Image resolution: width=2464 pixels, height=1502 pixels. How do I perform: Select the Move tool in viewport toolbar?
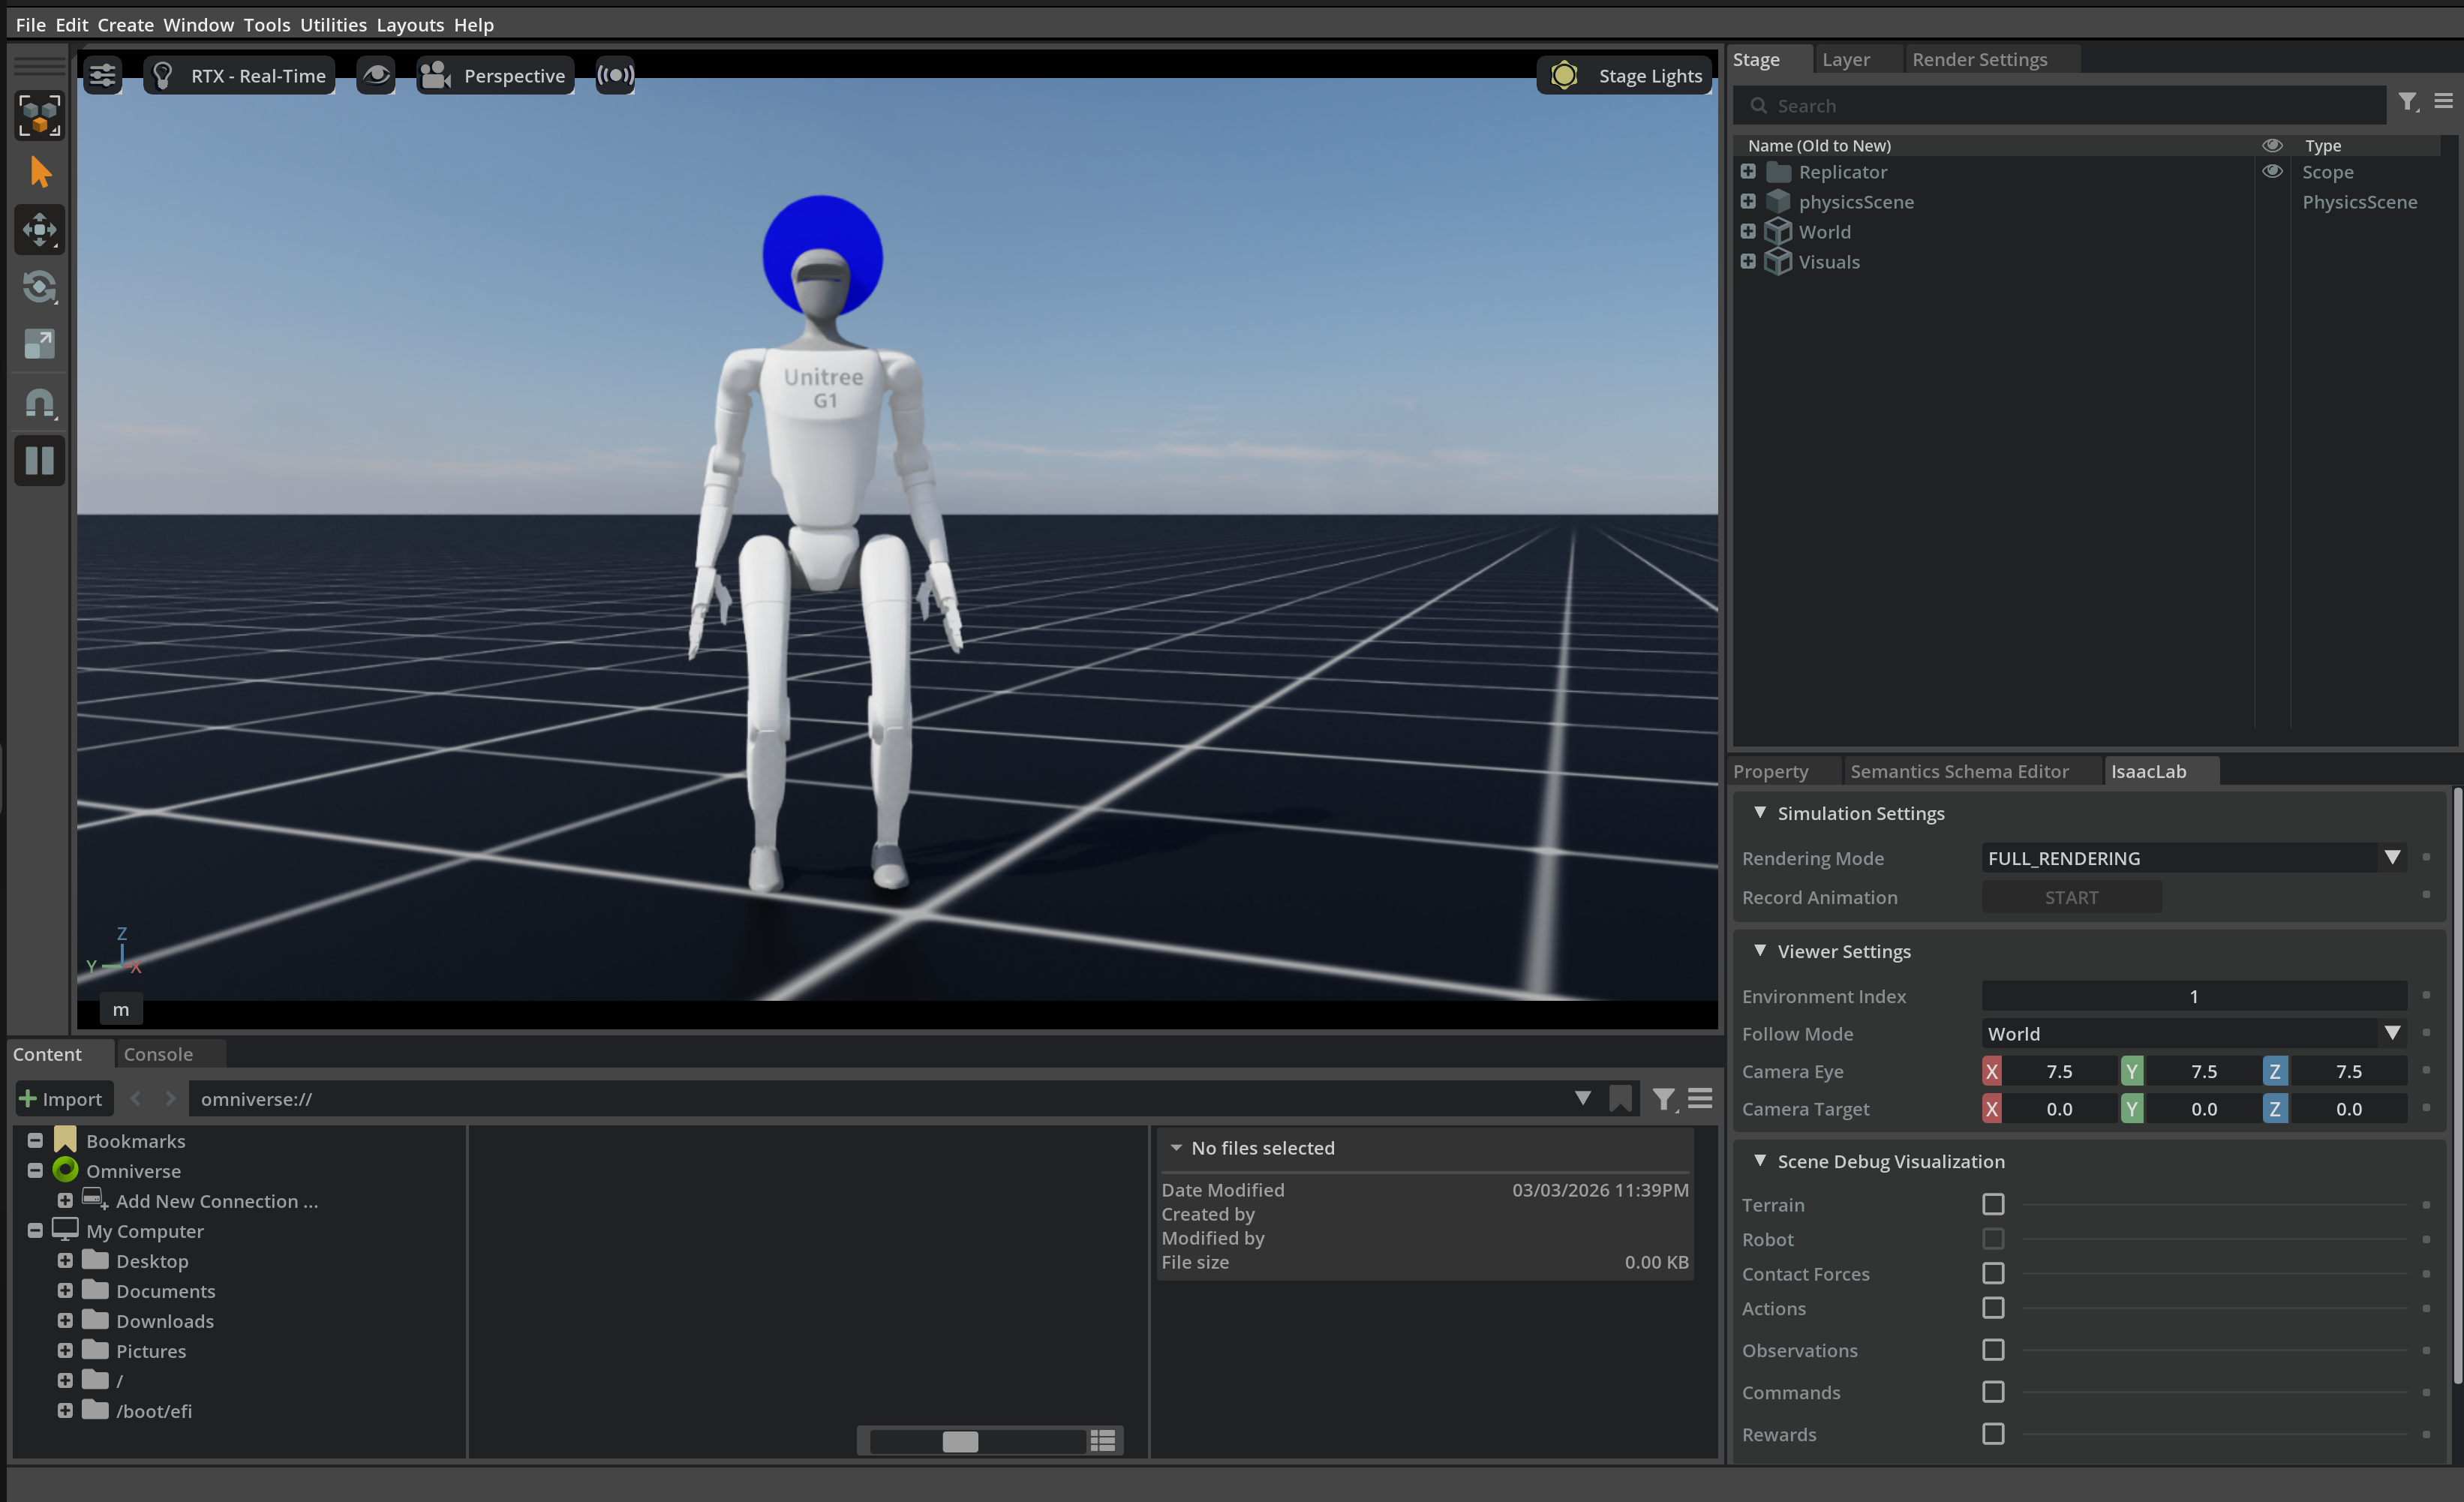pos(40,229)
